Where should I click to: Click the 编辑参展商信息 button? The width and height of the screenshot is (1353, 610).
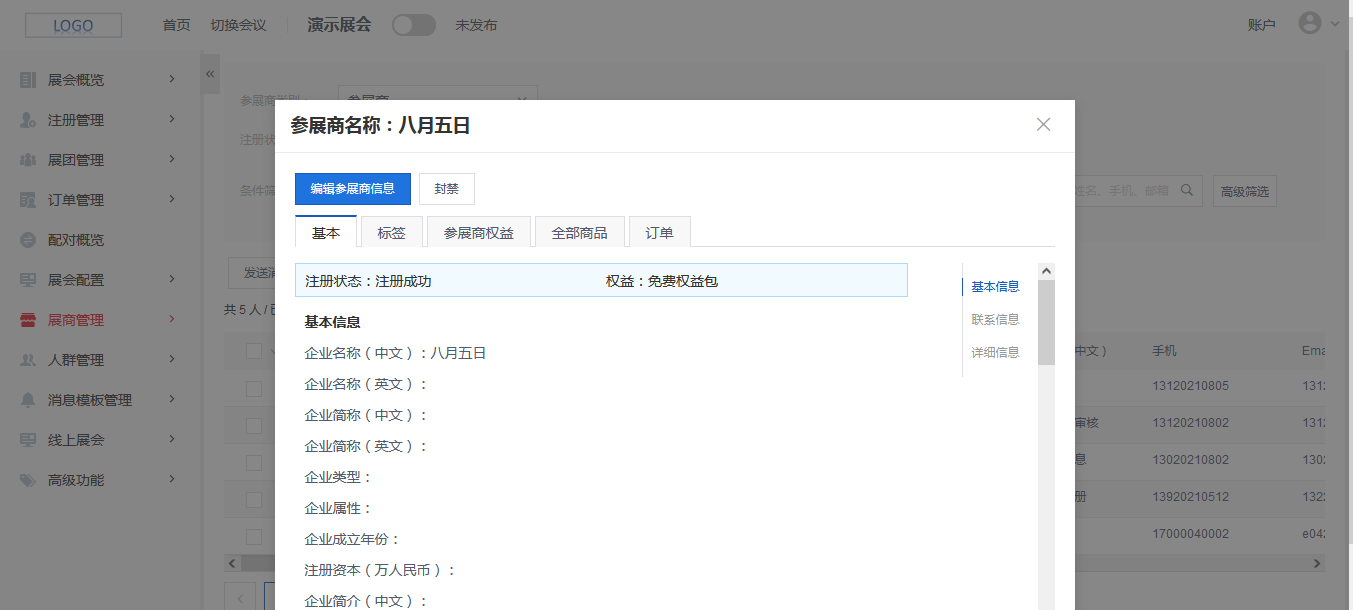click(353, 188)
